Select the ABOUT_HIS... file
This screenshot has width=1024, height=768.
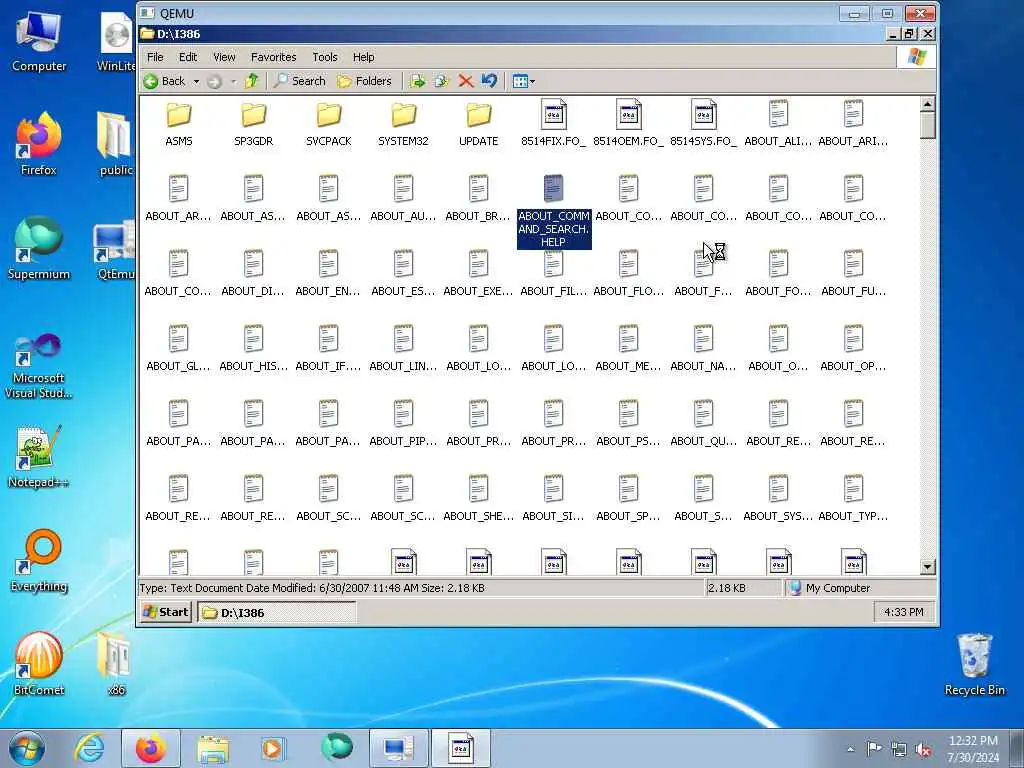[253, 349]
